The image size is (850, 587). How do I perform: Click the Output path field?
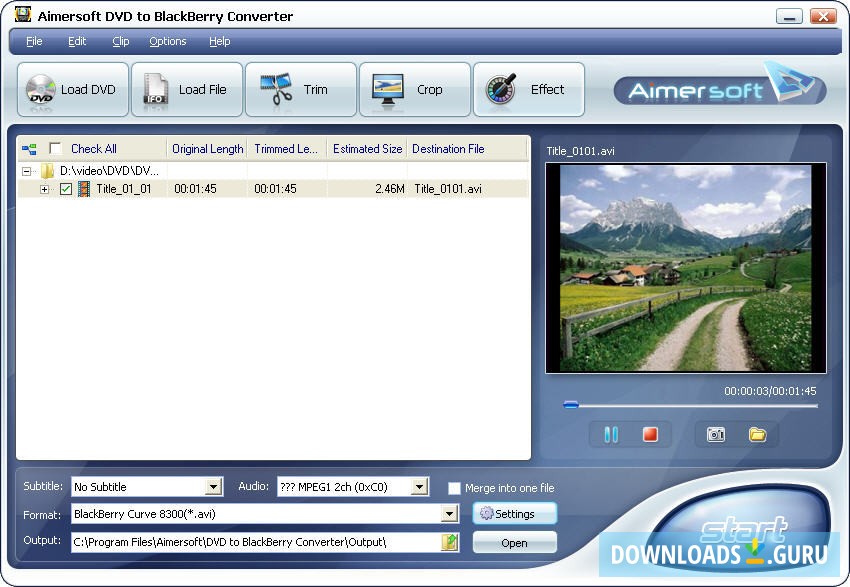[256, 542]
